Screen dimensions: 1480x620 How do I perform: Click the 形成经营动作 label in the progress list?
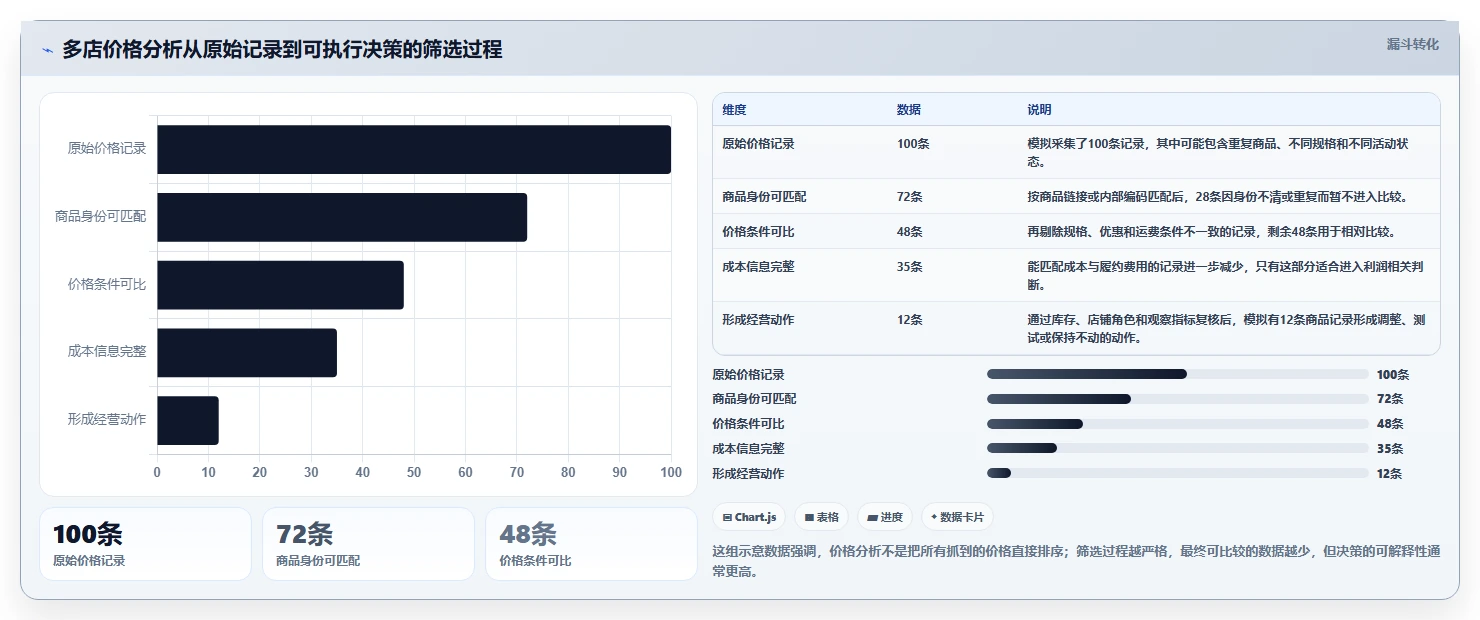(748, 474)
